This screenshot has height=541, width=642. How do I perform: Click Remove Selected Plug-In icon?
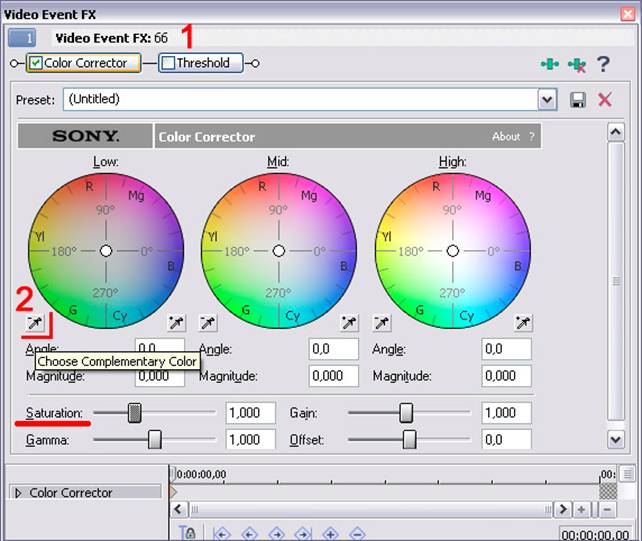click(577, 65)
